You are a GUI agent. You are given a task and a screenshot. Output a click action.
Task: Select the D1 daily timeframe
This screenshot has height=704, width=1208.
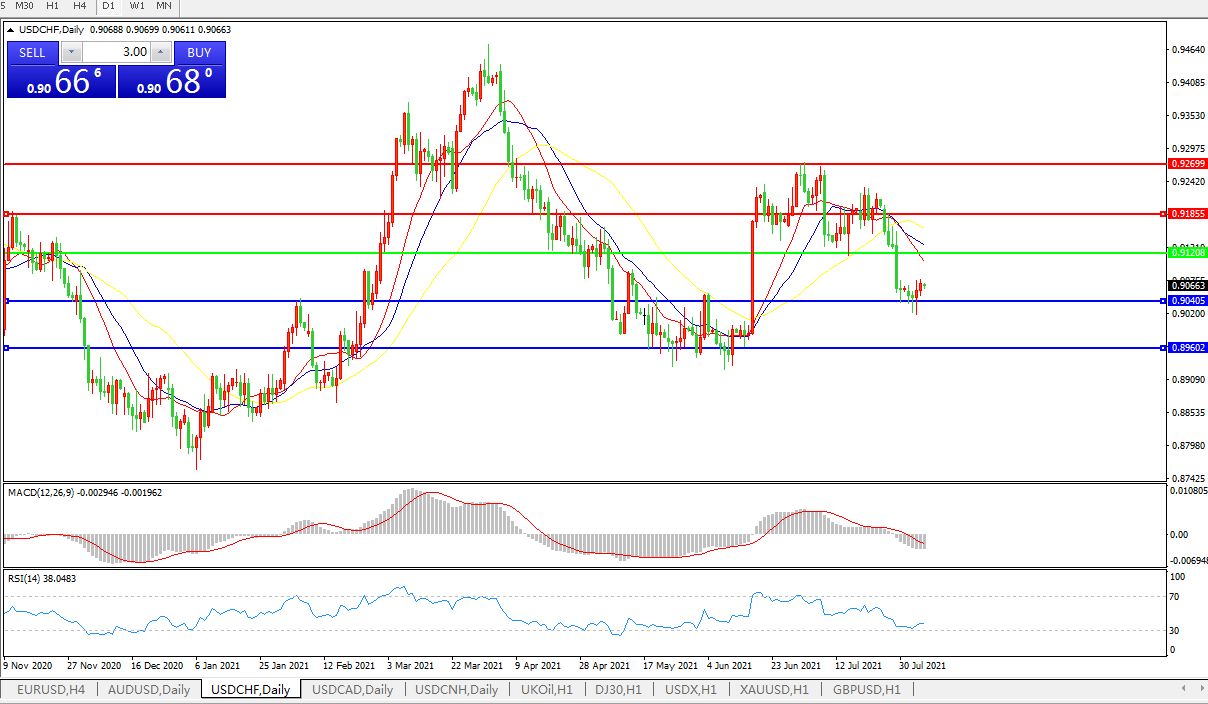[110, 6]
